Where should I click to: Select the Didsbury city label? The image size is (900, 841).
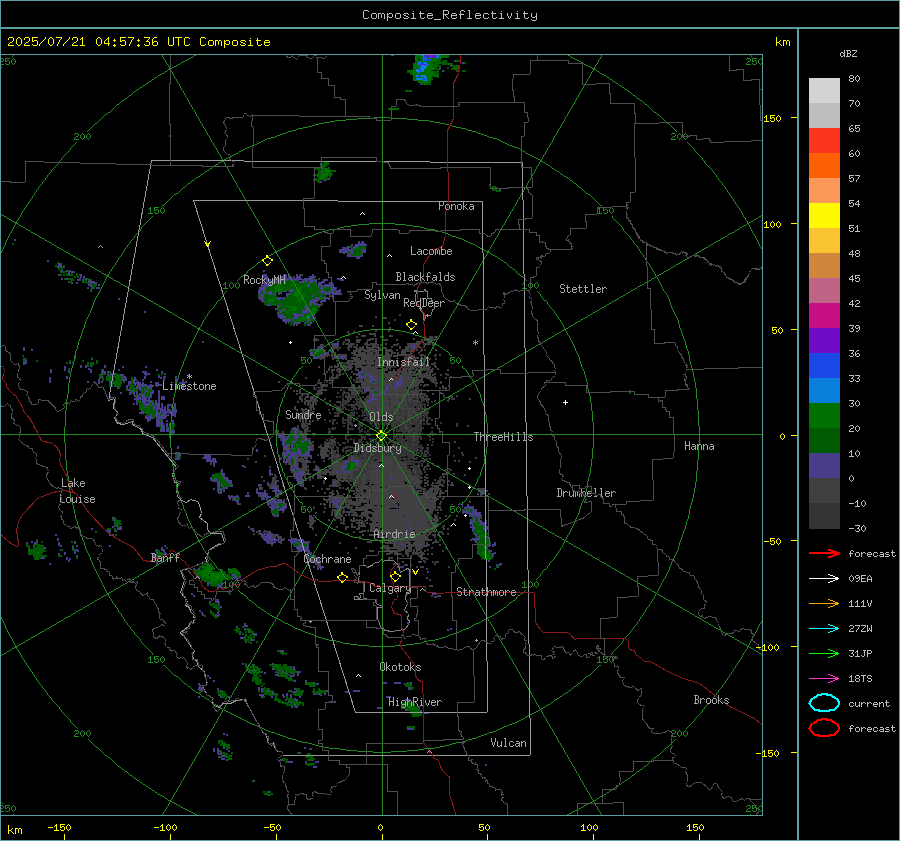tap(377, 448)
